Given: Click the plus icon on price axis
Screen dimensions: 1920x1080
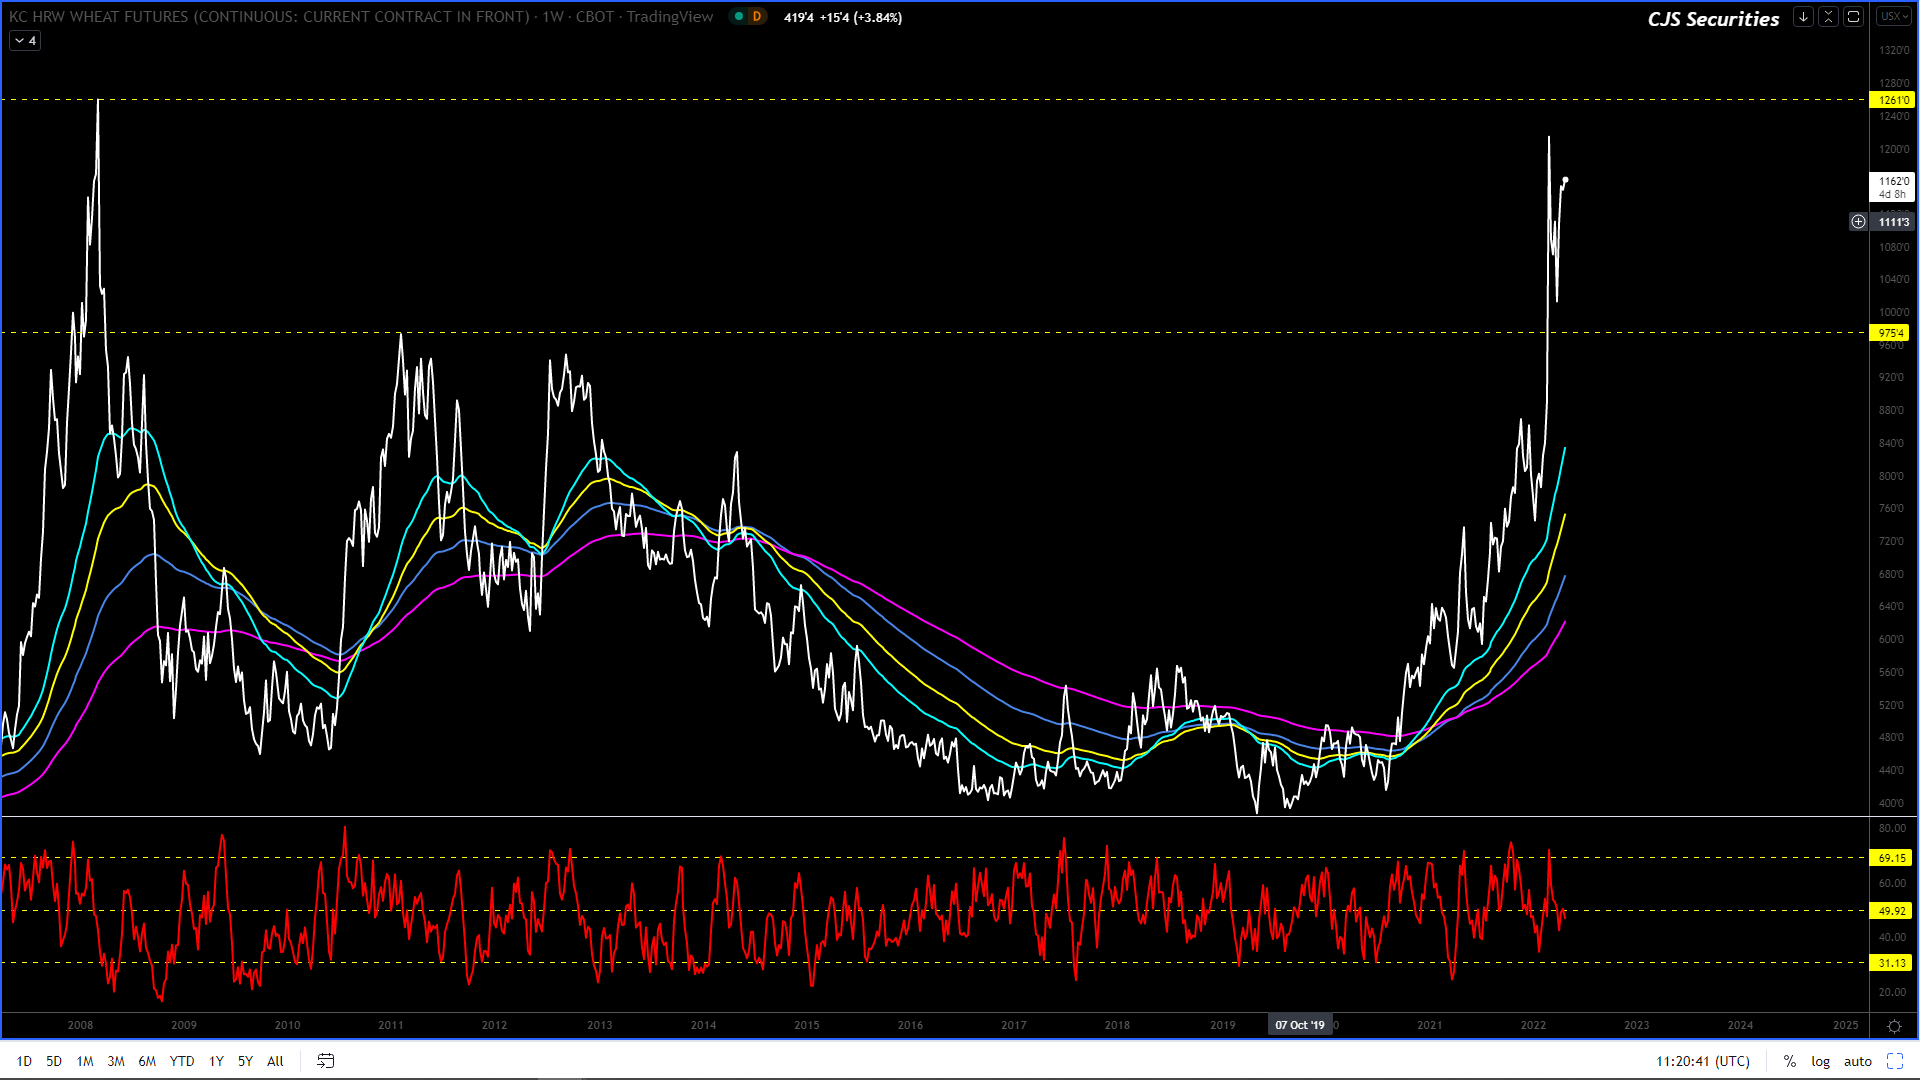Looking at the screenshot, I should click(1858, 222).
